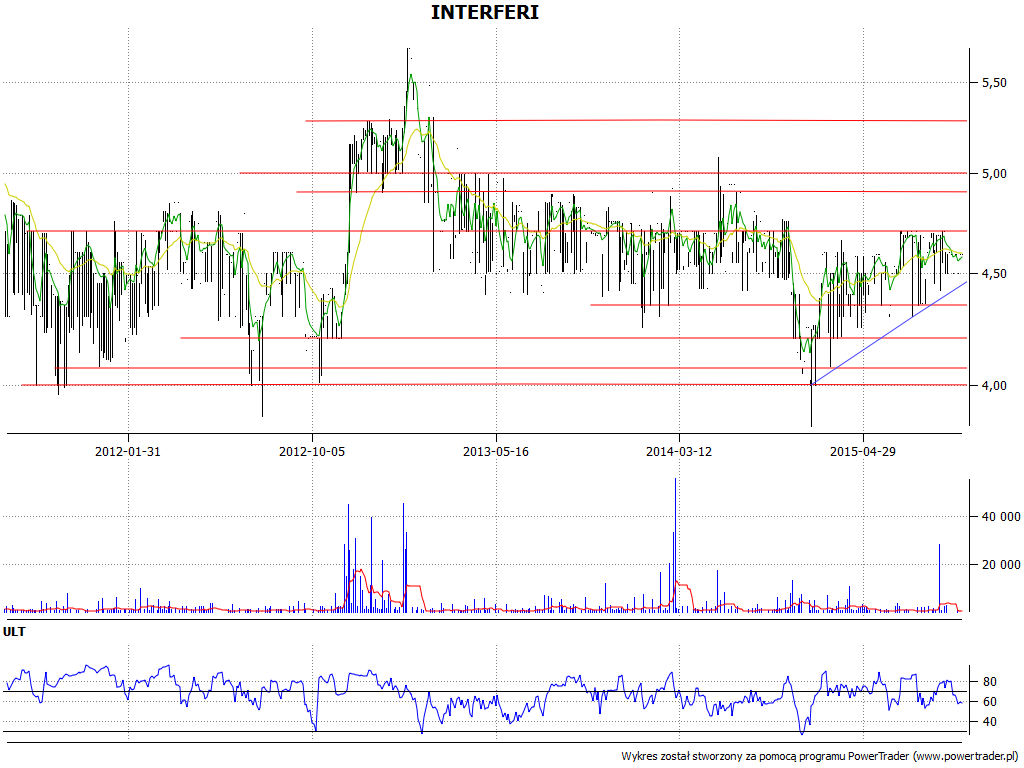Click the 2015-04-29 date label

click(x=863, y=451)
